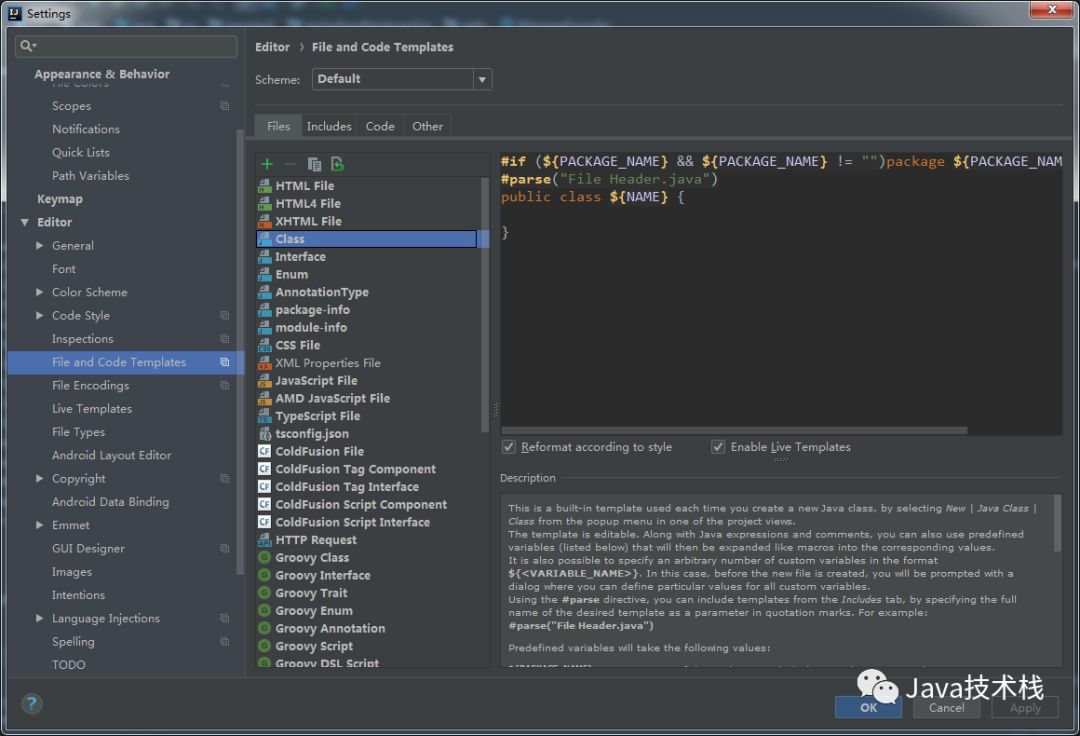Click the Groovy Trait green icon
Viewport: 1080px width, 736px height.
click(264, 593)
